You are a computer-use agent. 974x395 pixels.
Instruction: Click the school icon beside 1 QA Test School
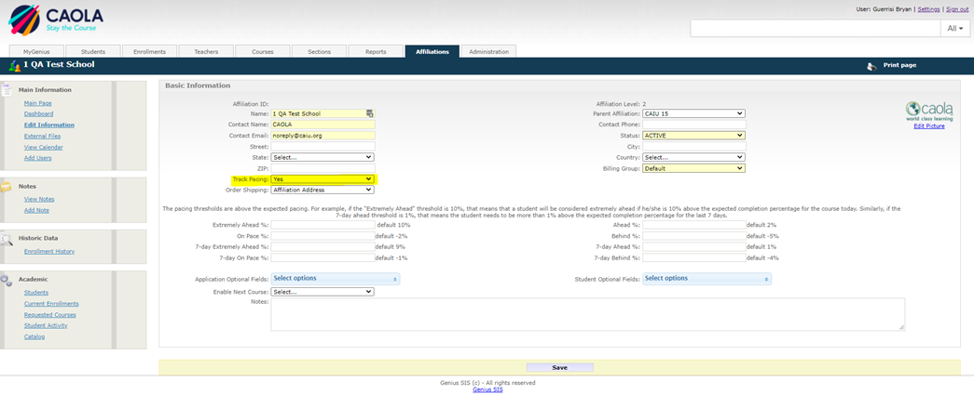tap(14, 65)
